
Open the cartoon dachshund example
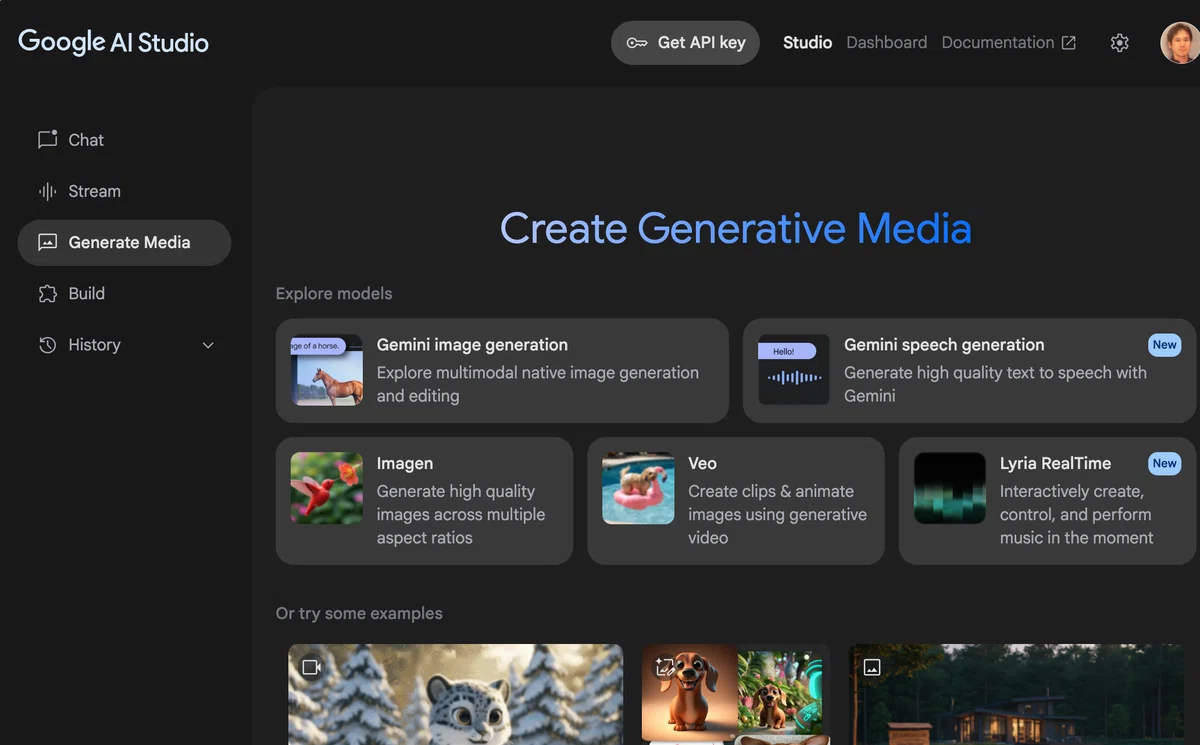[736, 694]
